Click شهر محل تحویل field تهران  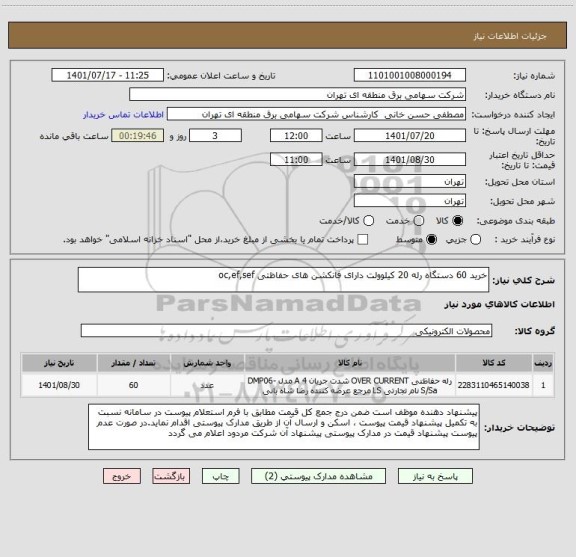click(x=410, y=201)
